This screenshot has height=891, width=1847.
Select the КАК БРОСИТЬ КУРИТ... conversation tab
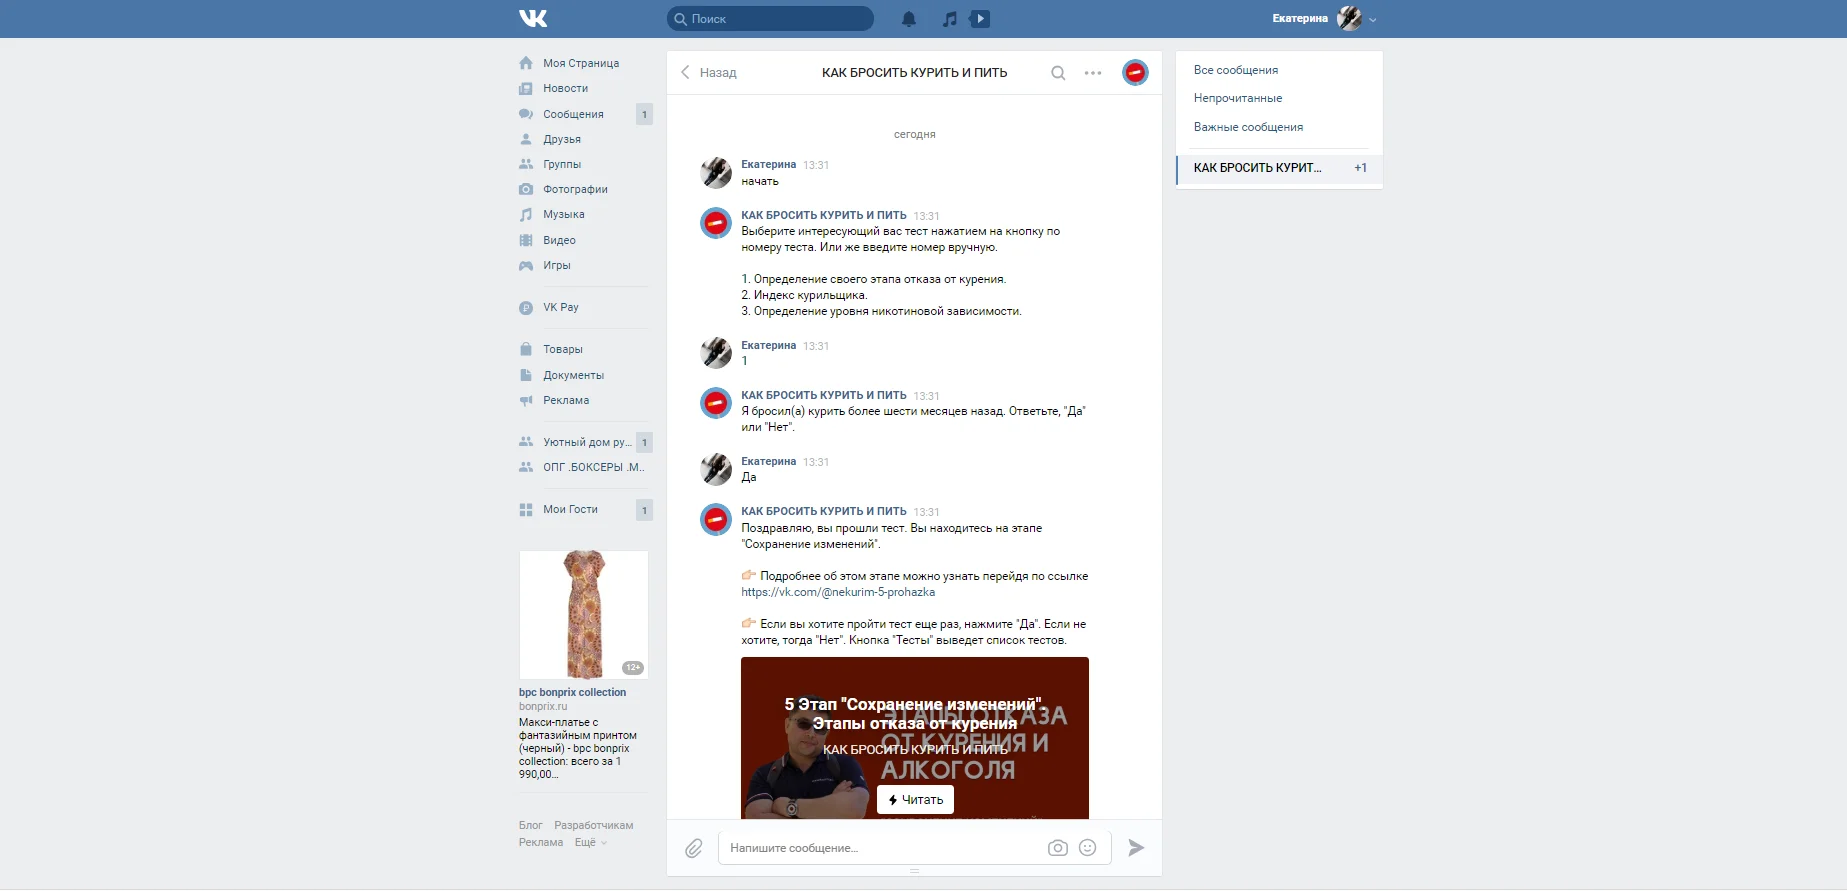pos(1279,168)
